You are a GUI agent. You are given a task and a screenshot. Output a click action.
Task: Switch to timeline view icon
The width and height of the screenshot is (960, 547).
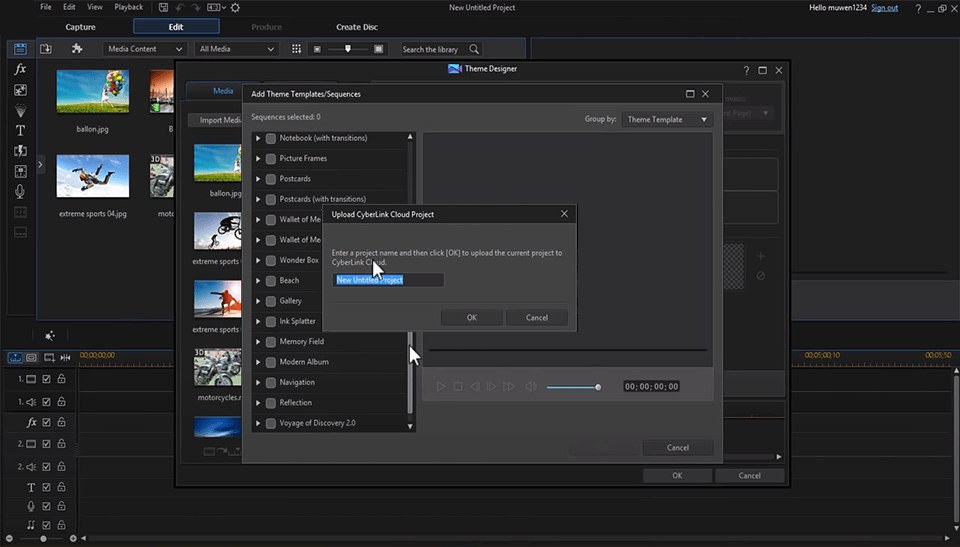[15, 357]
